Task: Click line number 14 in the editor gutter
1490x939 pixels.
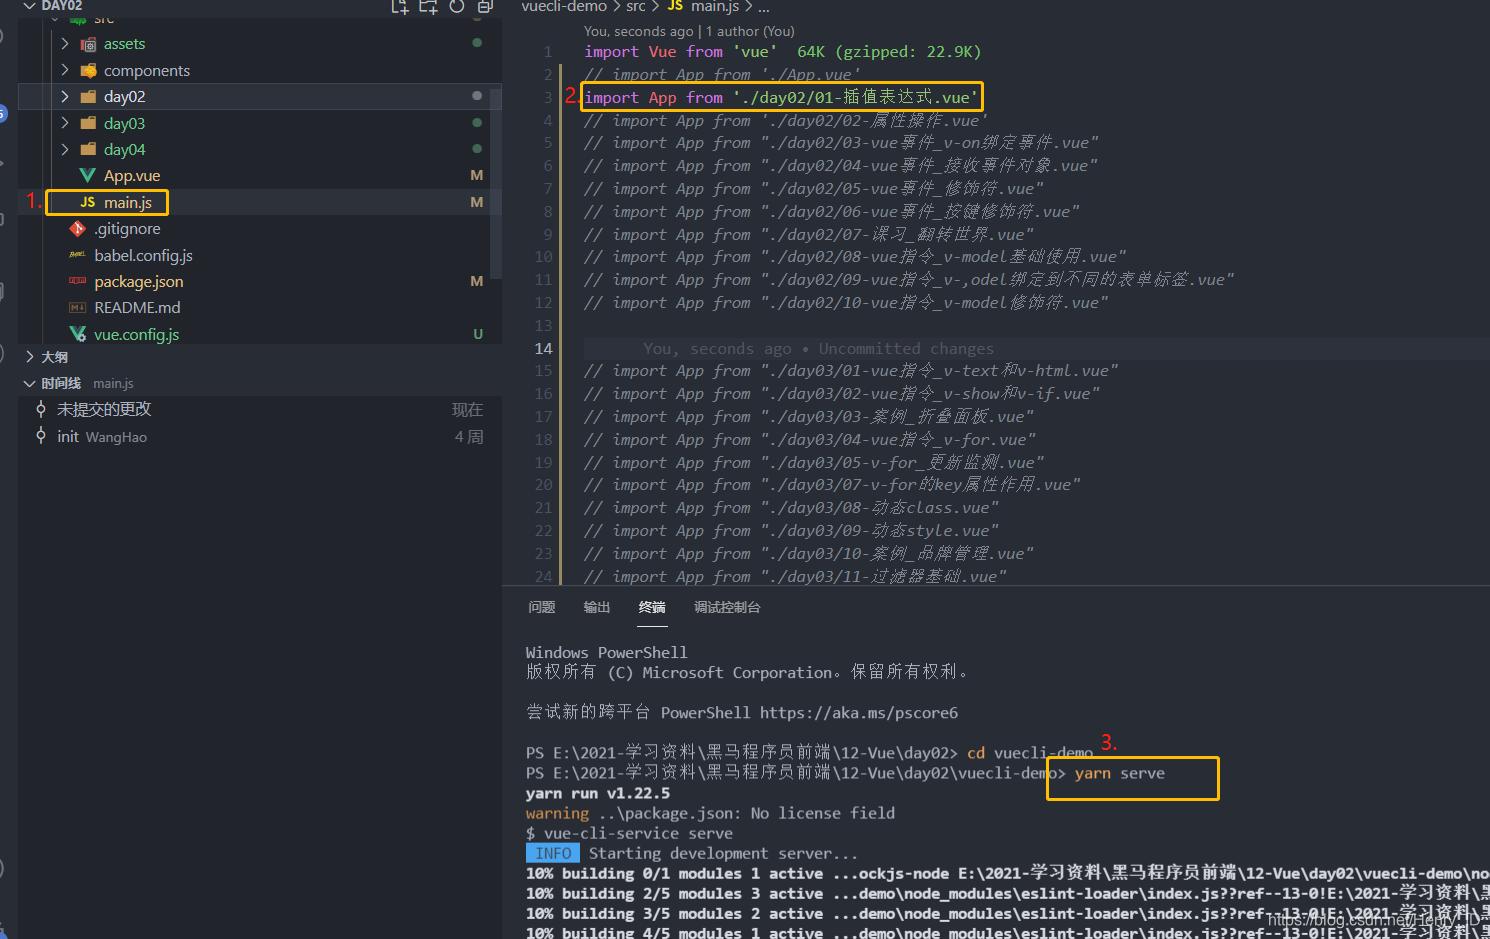Action: [543, 349]
